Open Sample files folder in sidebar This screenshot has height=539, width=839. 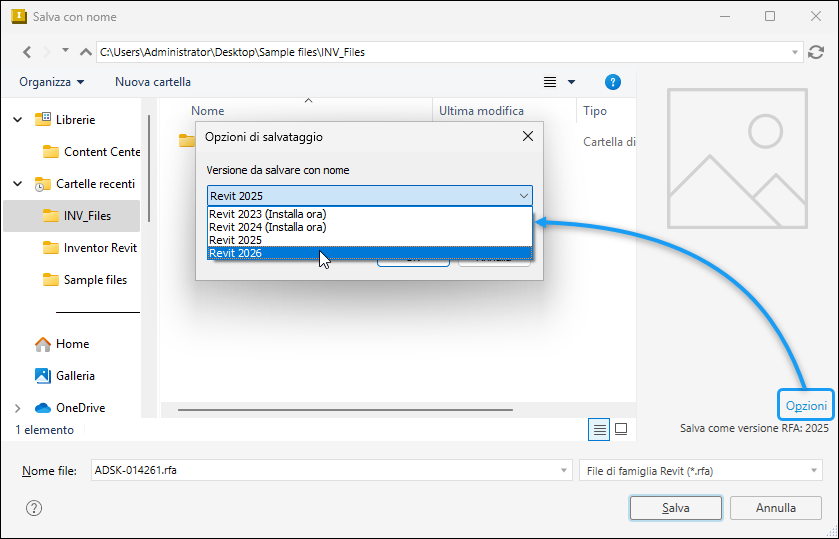85,280
